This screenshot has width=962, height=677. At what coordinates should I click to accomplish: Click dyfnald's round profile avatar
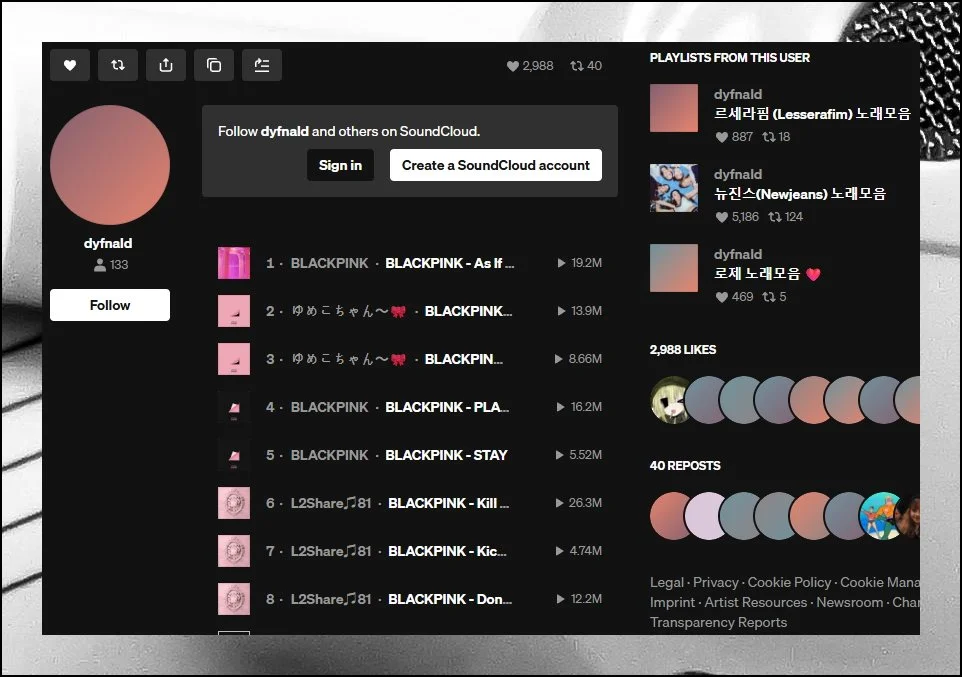[110, 165]
